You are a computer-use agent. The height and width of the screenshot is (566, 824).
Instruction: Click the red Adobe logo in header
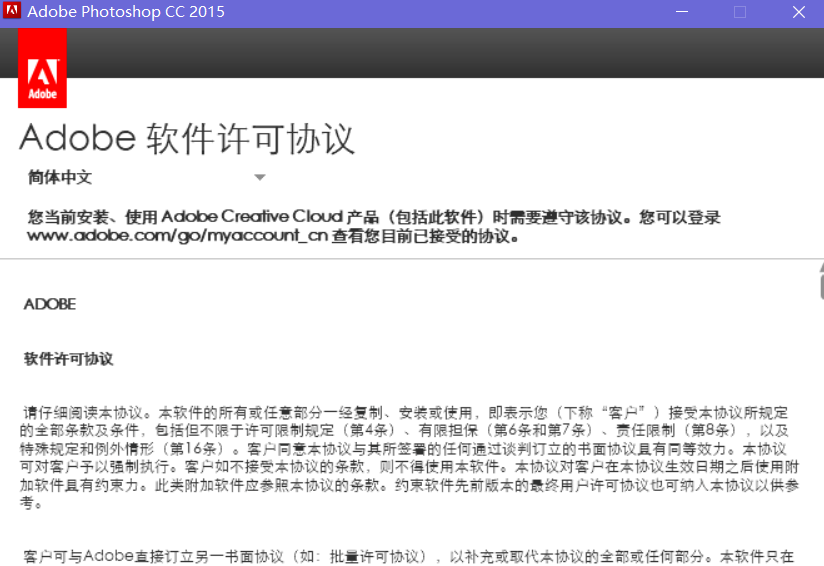[42, 68]
